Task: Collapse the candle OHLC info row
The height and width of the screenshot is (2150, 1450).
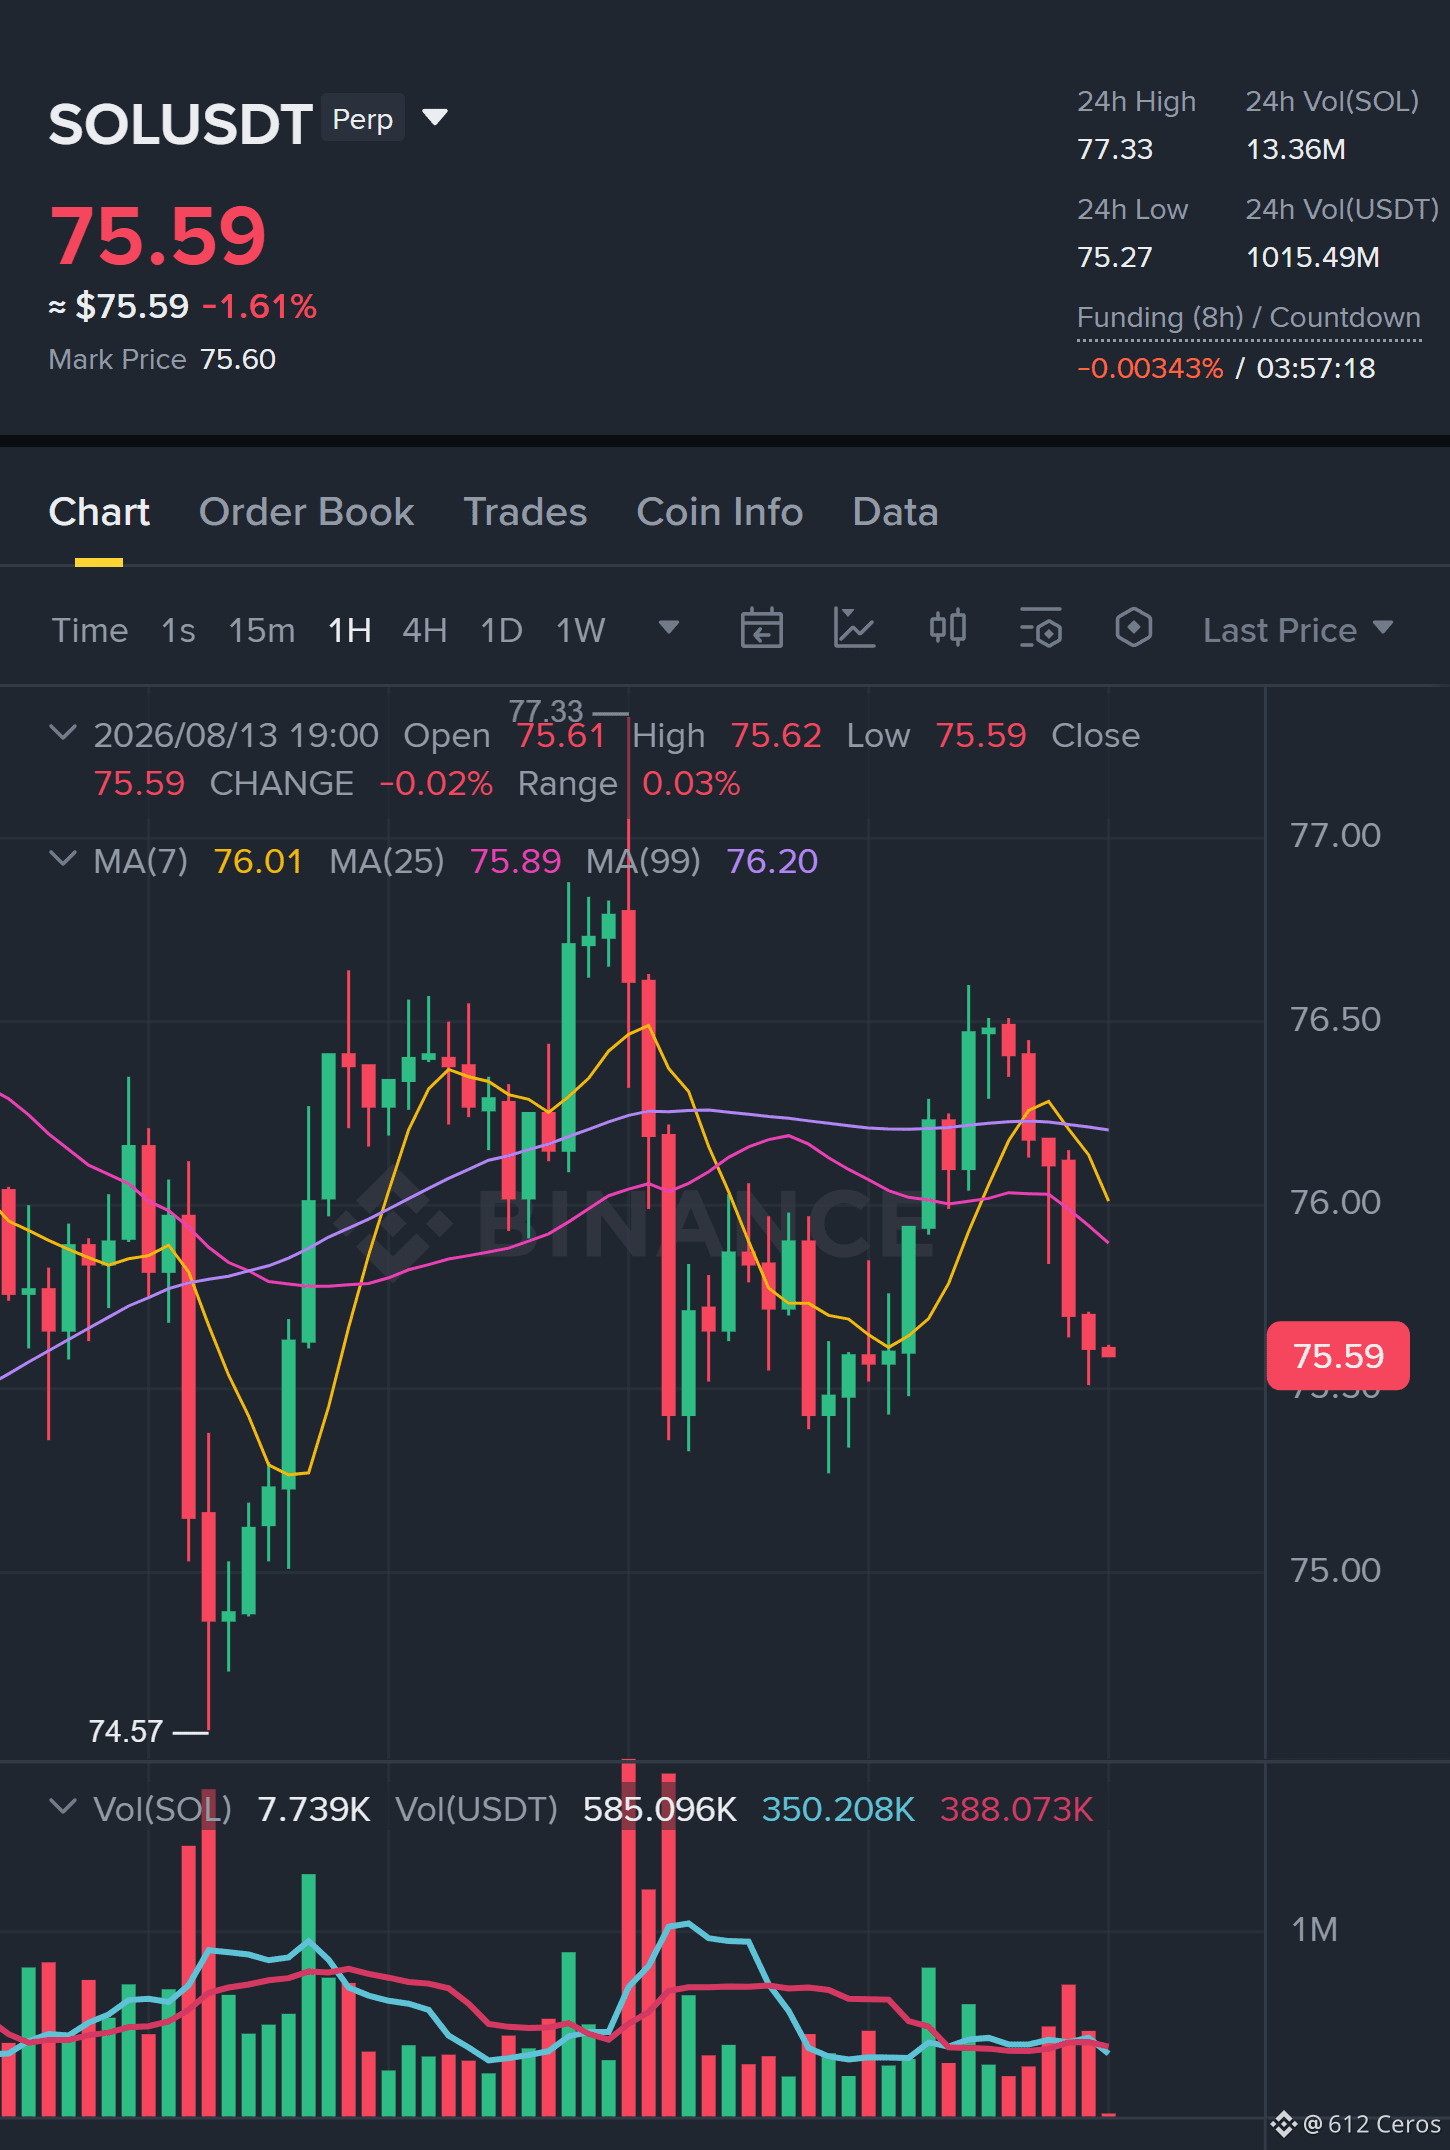Action: [63, 733]
